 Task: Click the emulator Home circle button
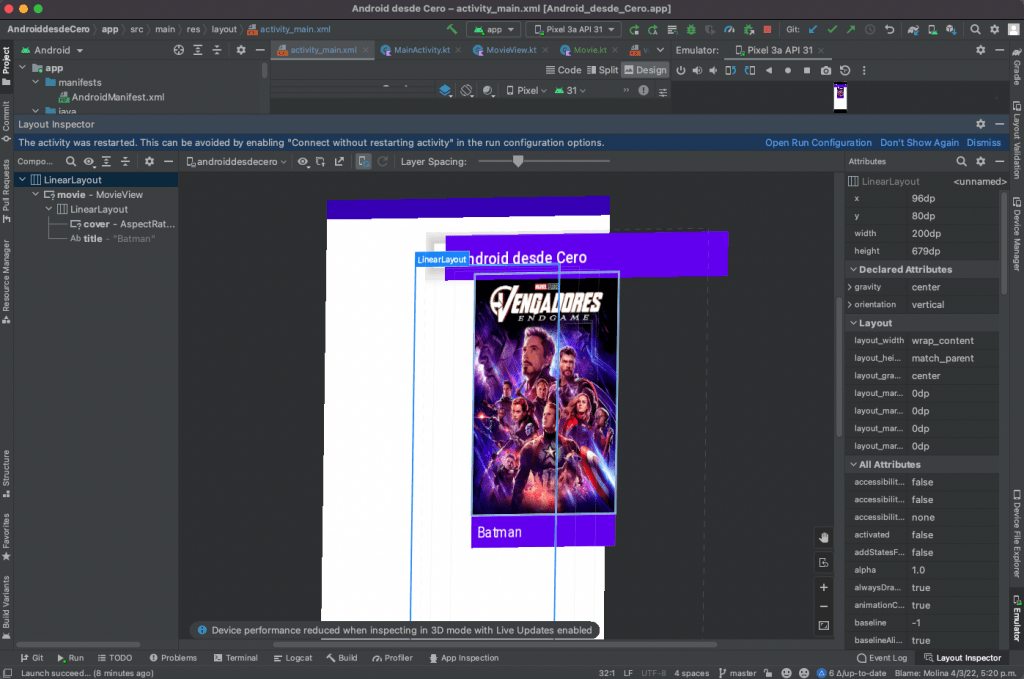point(788,71)
